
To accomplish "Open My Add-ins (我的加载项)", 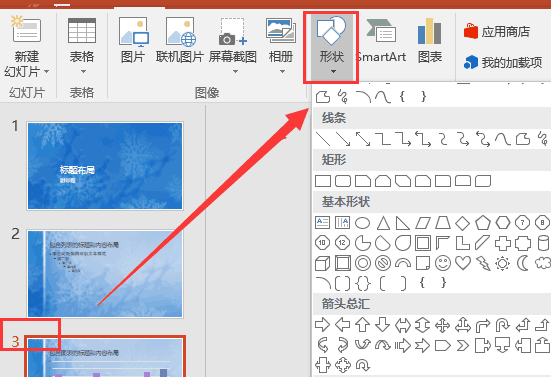I will 503,63.
